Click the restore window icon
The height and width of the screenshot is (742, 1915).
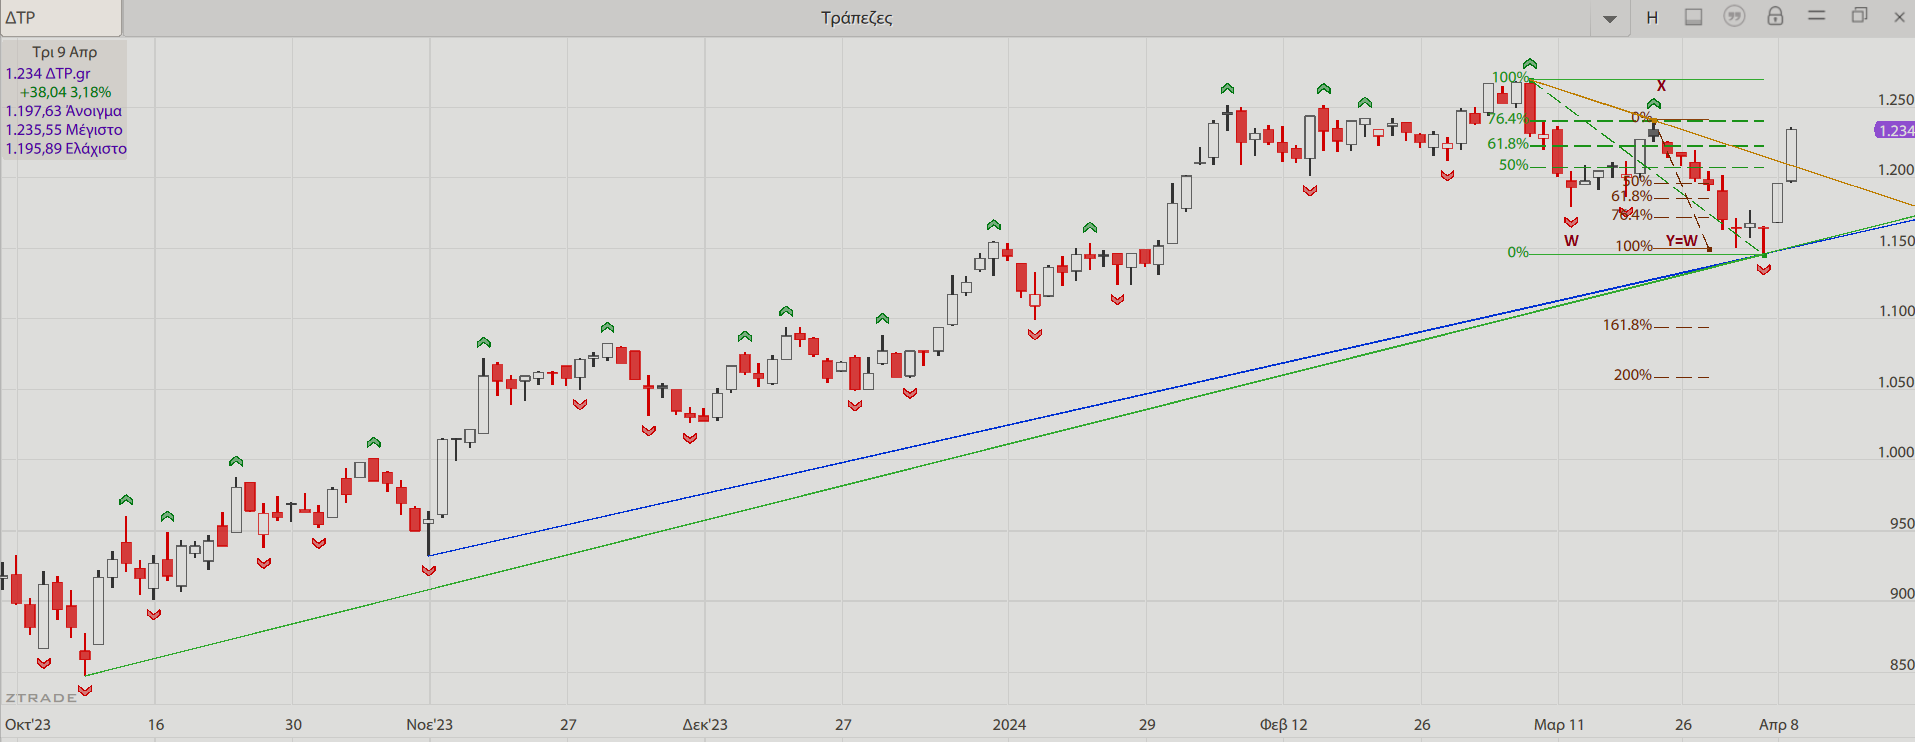(1859, 16)
